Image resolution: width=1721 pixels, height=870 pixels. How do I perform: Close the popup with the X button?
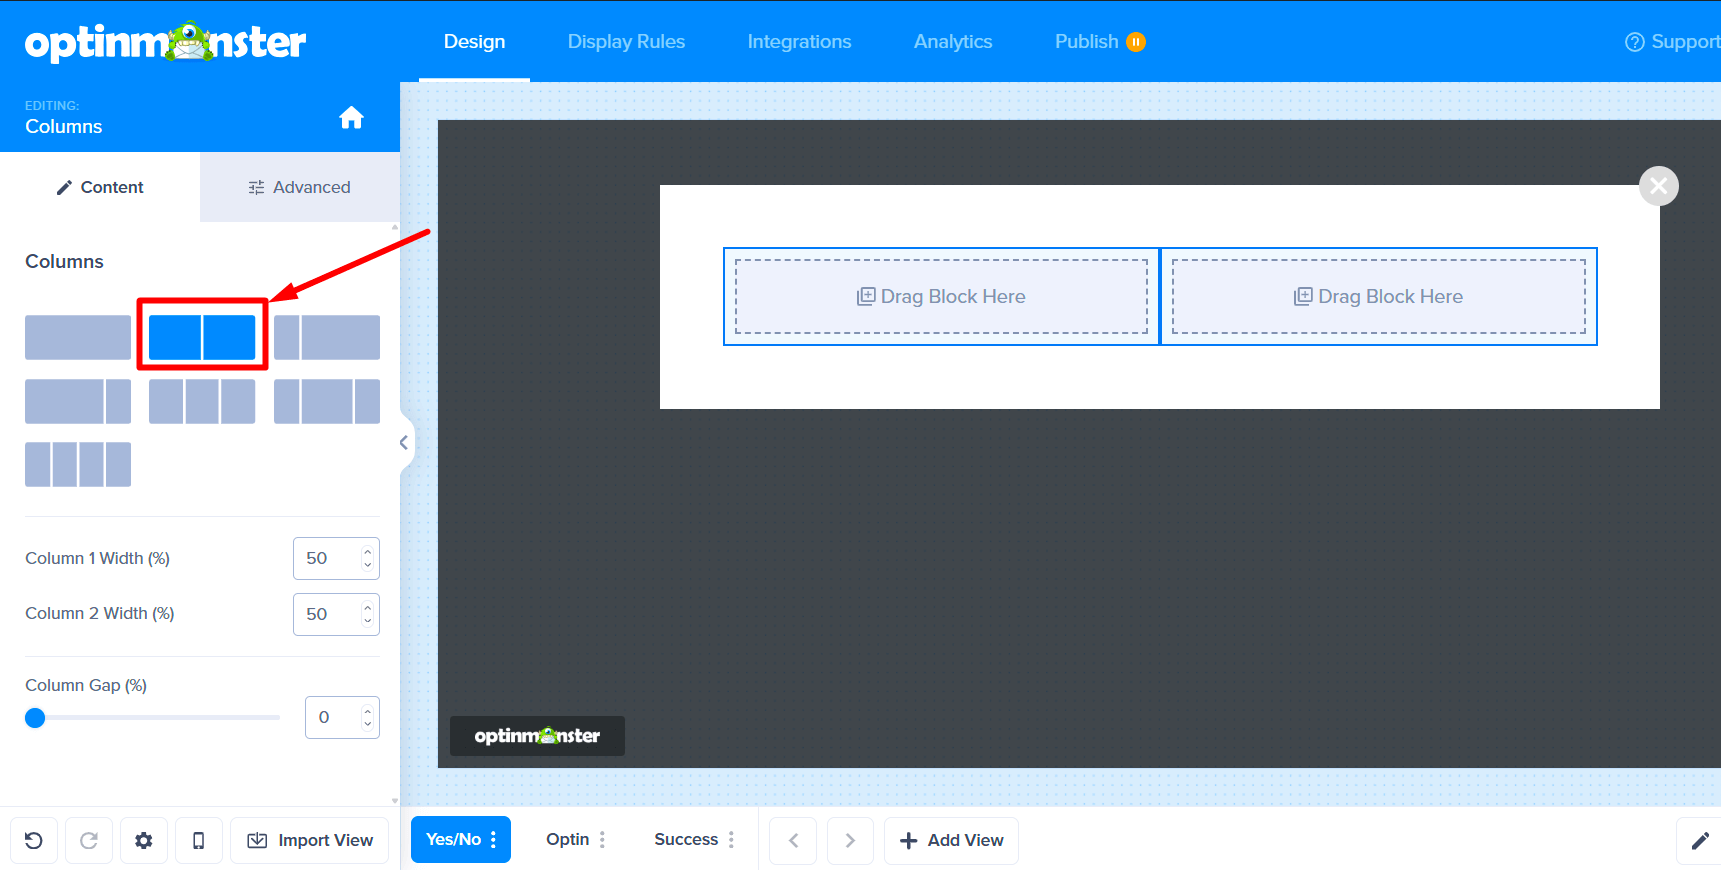coord(1659,186)
